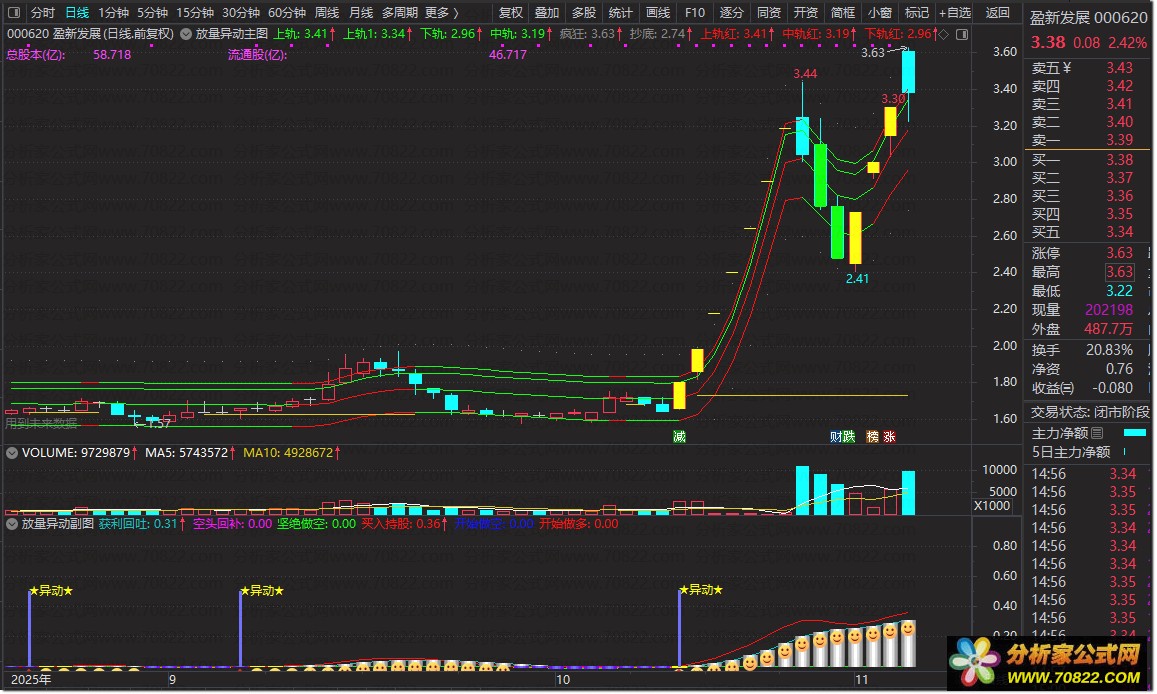Expand 放量异动副图 indicator dropdown
The image size is (1157, 694).
12,524
